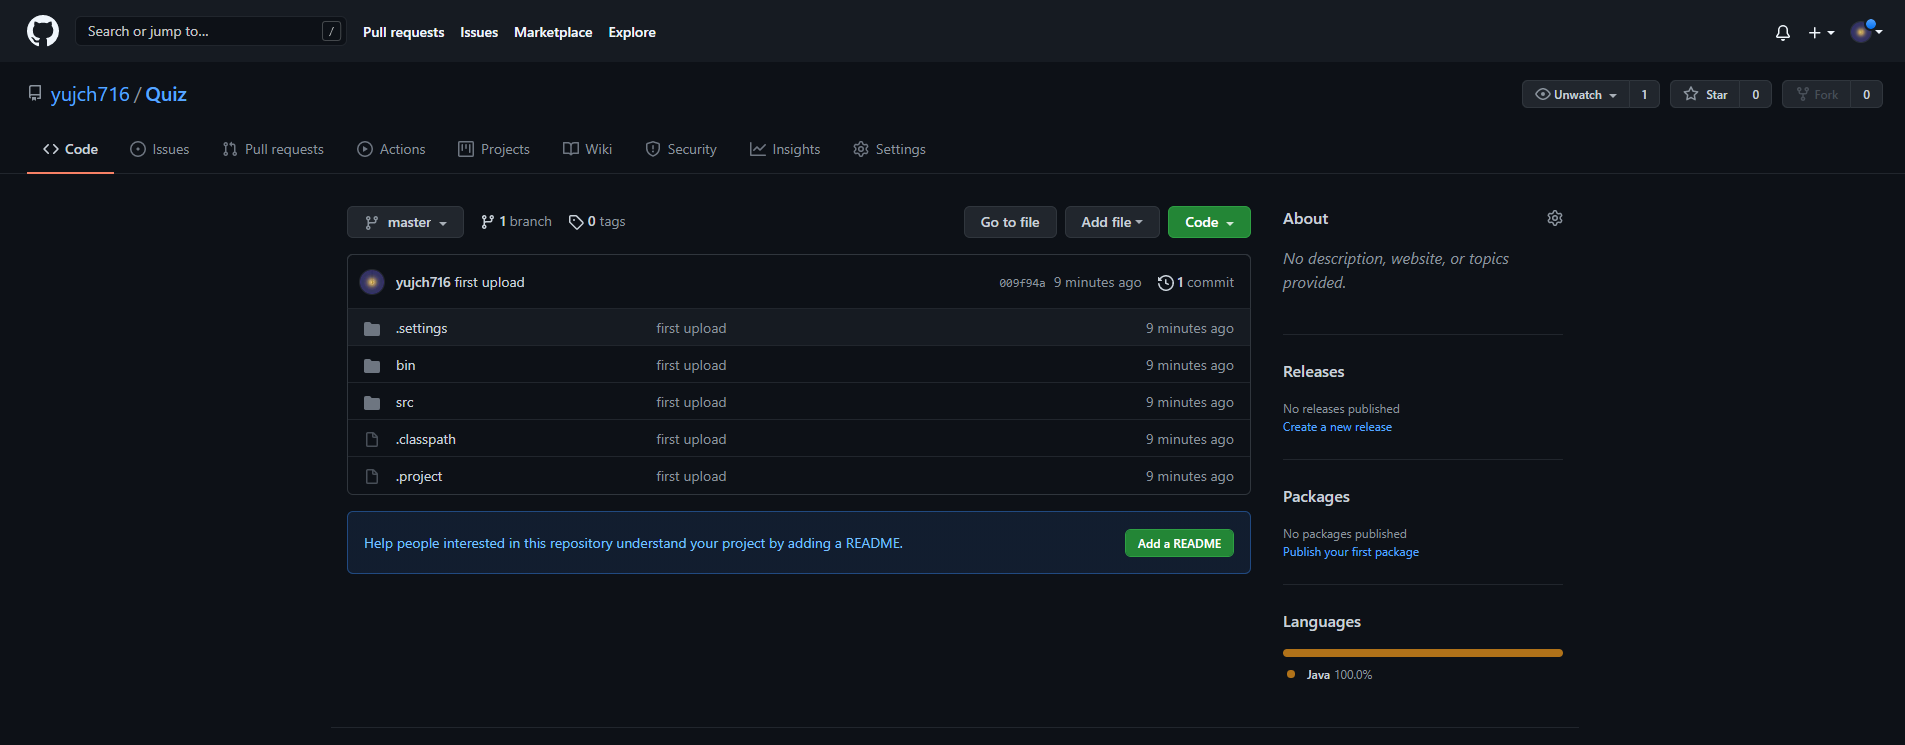Click the Java 100.0% language link

coord(1330,675)
